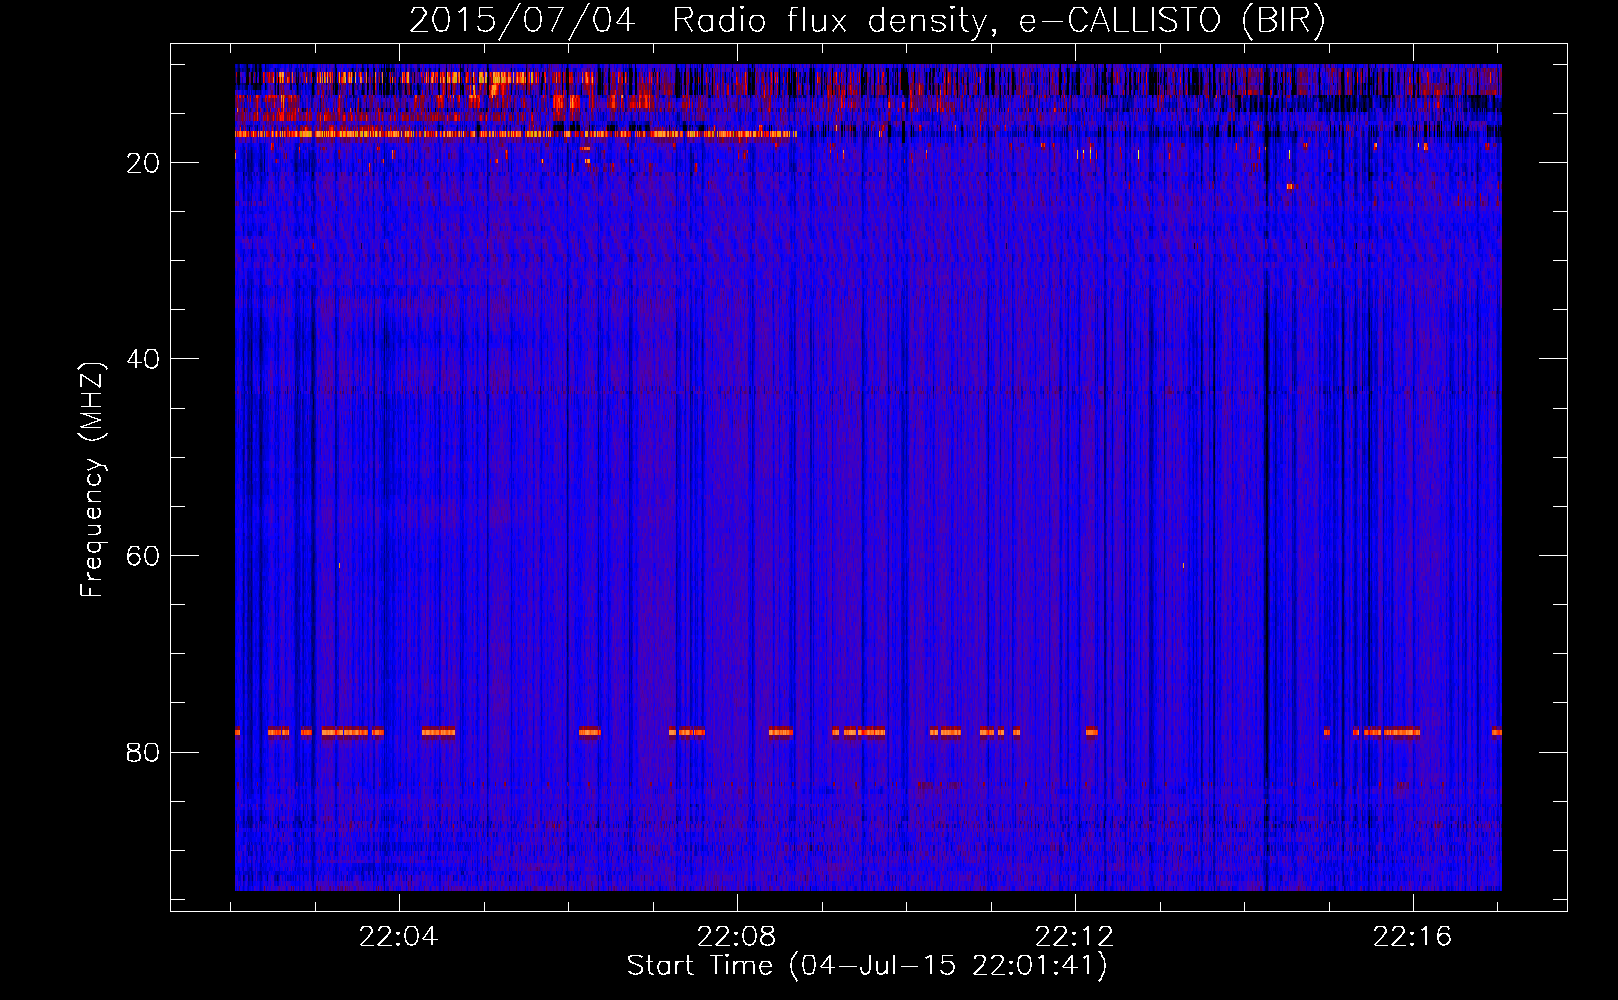
Task: Select the time tick label "22:04"
Action: pyautogui.click(x=399, y=937)
